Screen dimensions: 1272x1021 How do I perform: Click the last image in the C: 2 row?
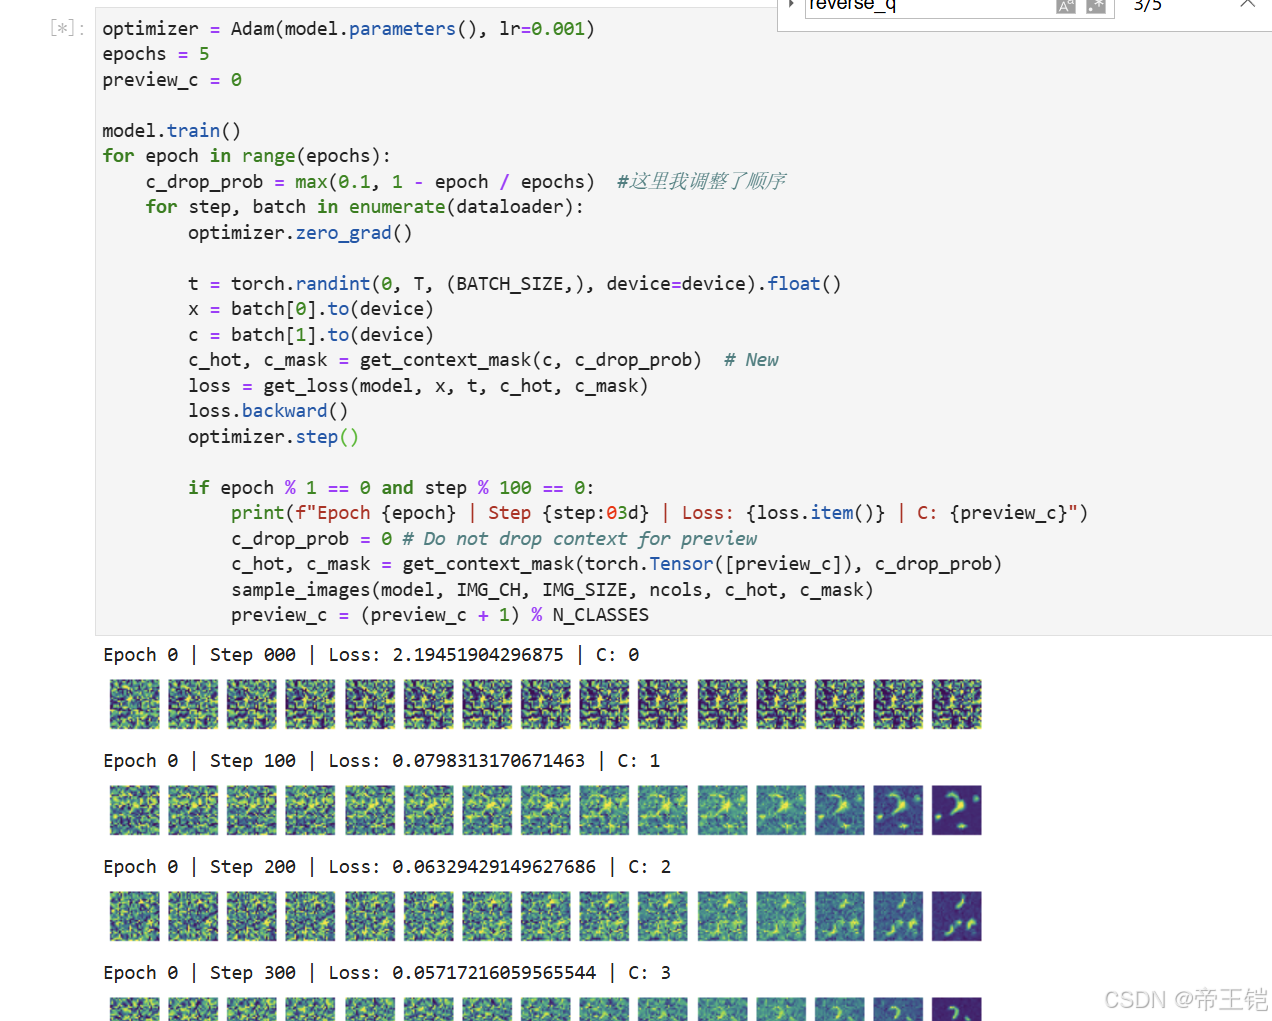(x=956, y=916)
